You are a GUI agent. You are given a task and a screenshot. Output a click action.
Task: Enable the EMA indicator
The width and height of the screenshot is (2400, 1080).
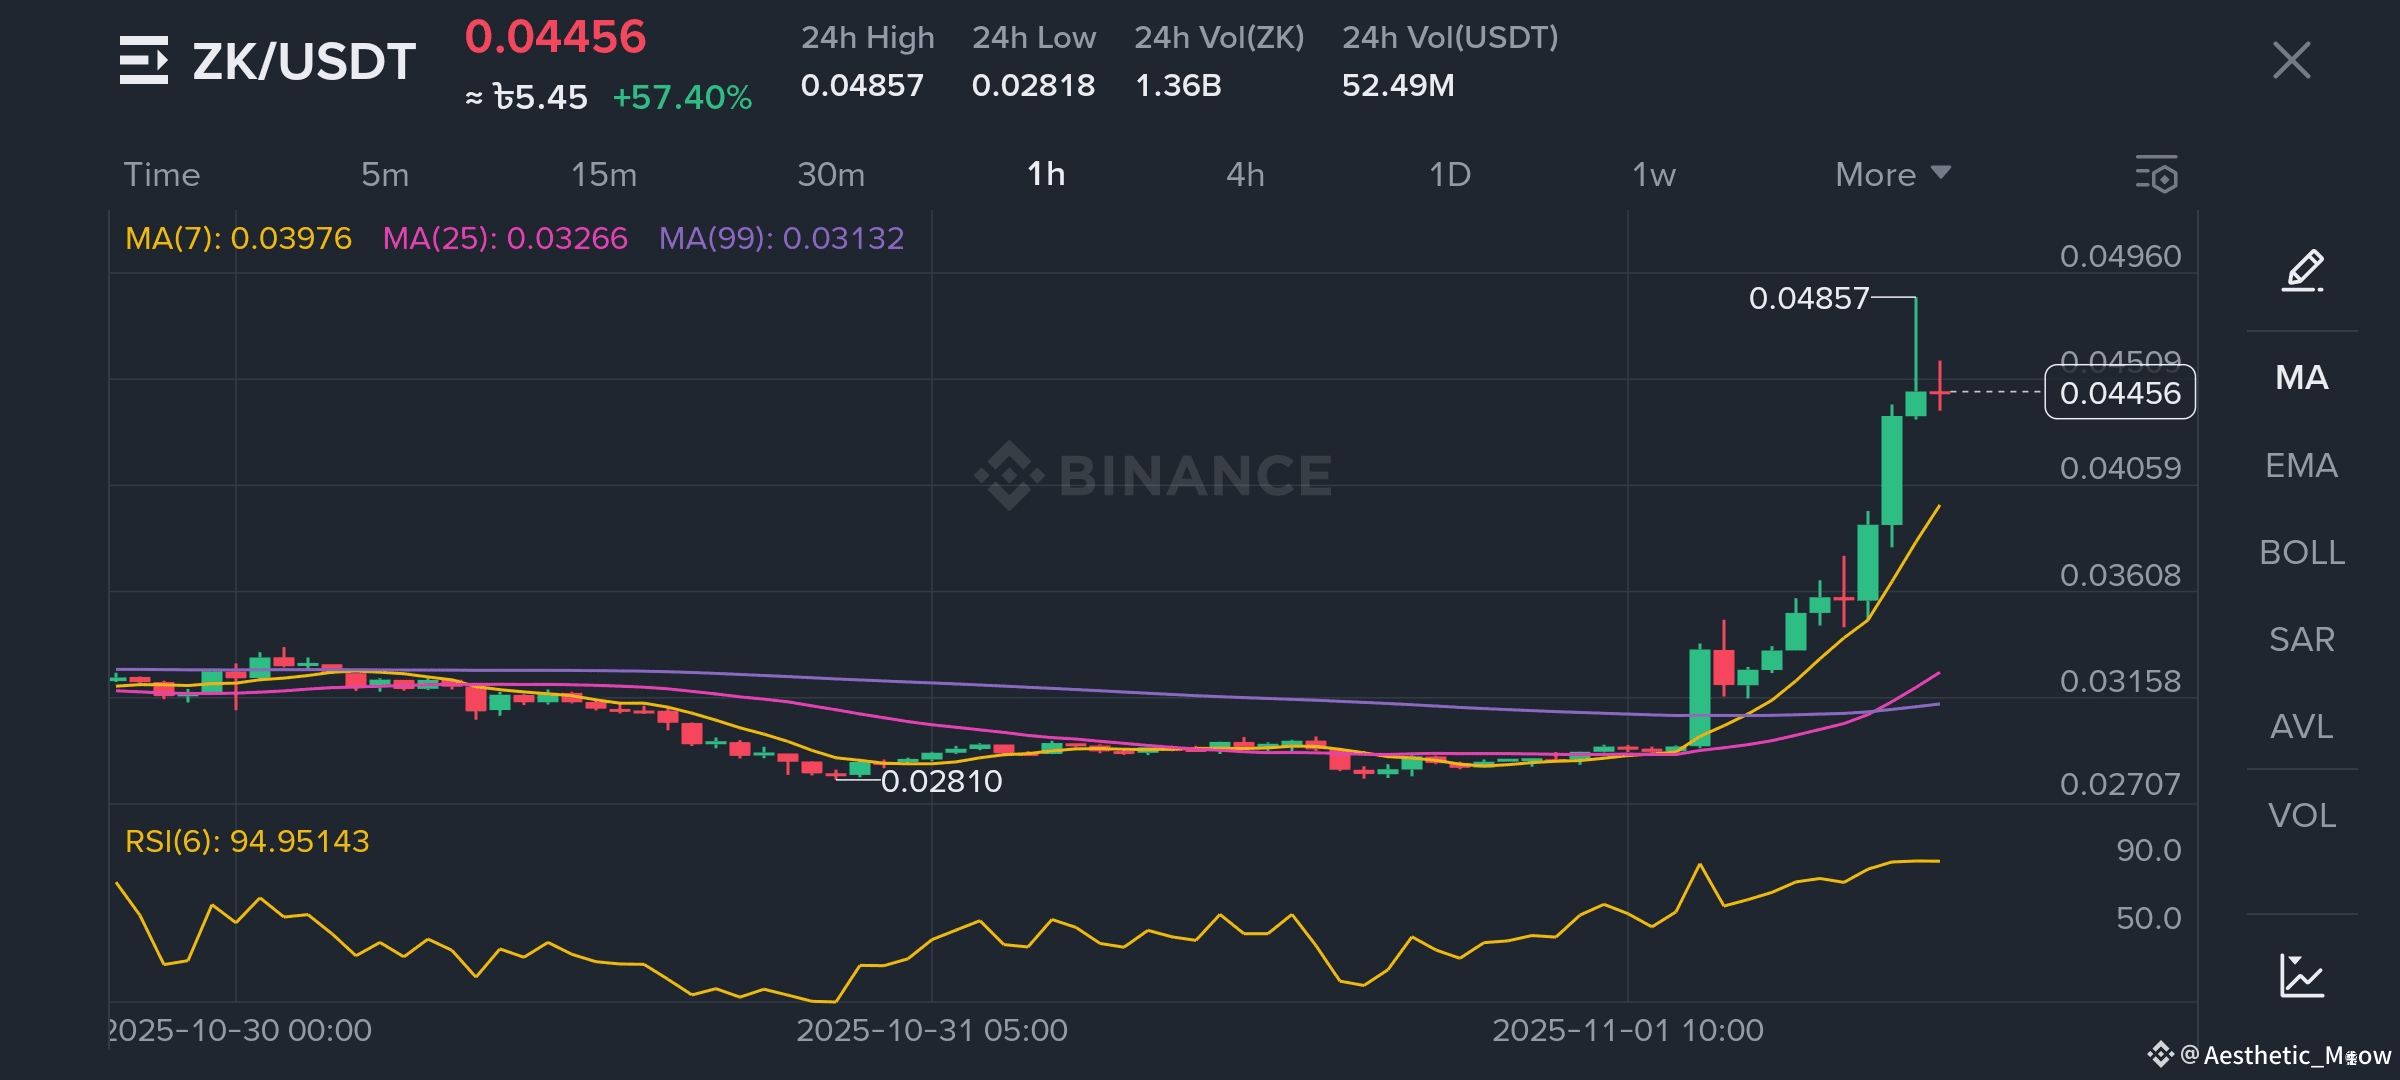(2302, 465)
